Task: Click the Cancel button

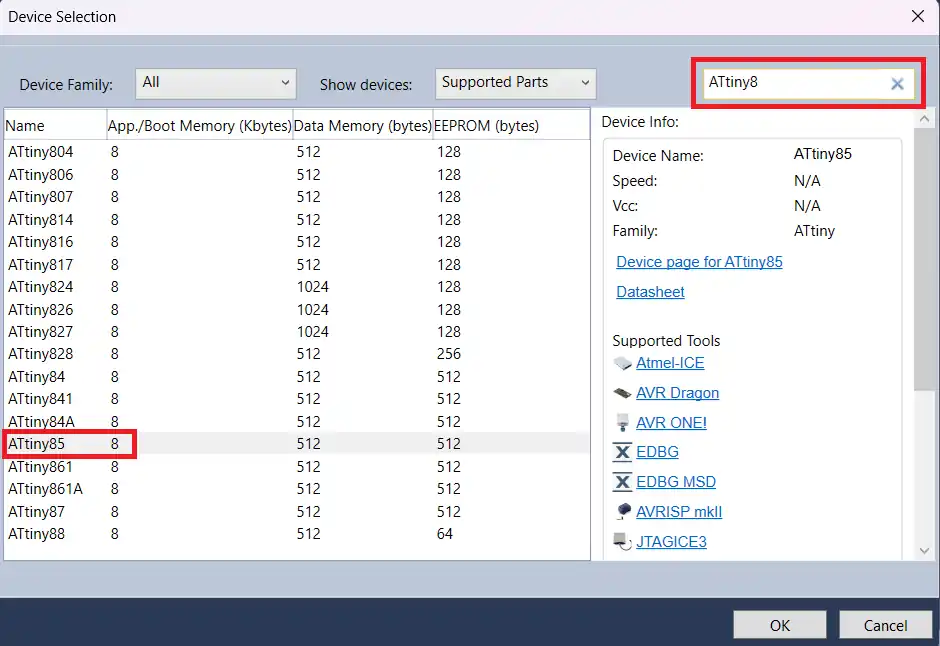Action: 885,626
